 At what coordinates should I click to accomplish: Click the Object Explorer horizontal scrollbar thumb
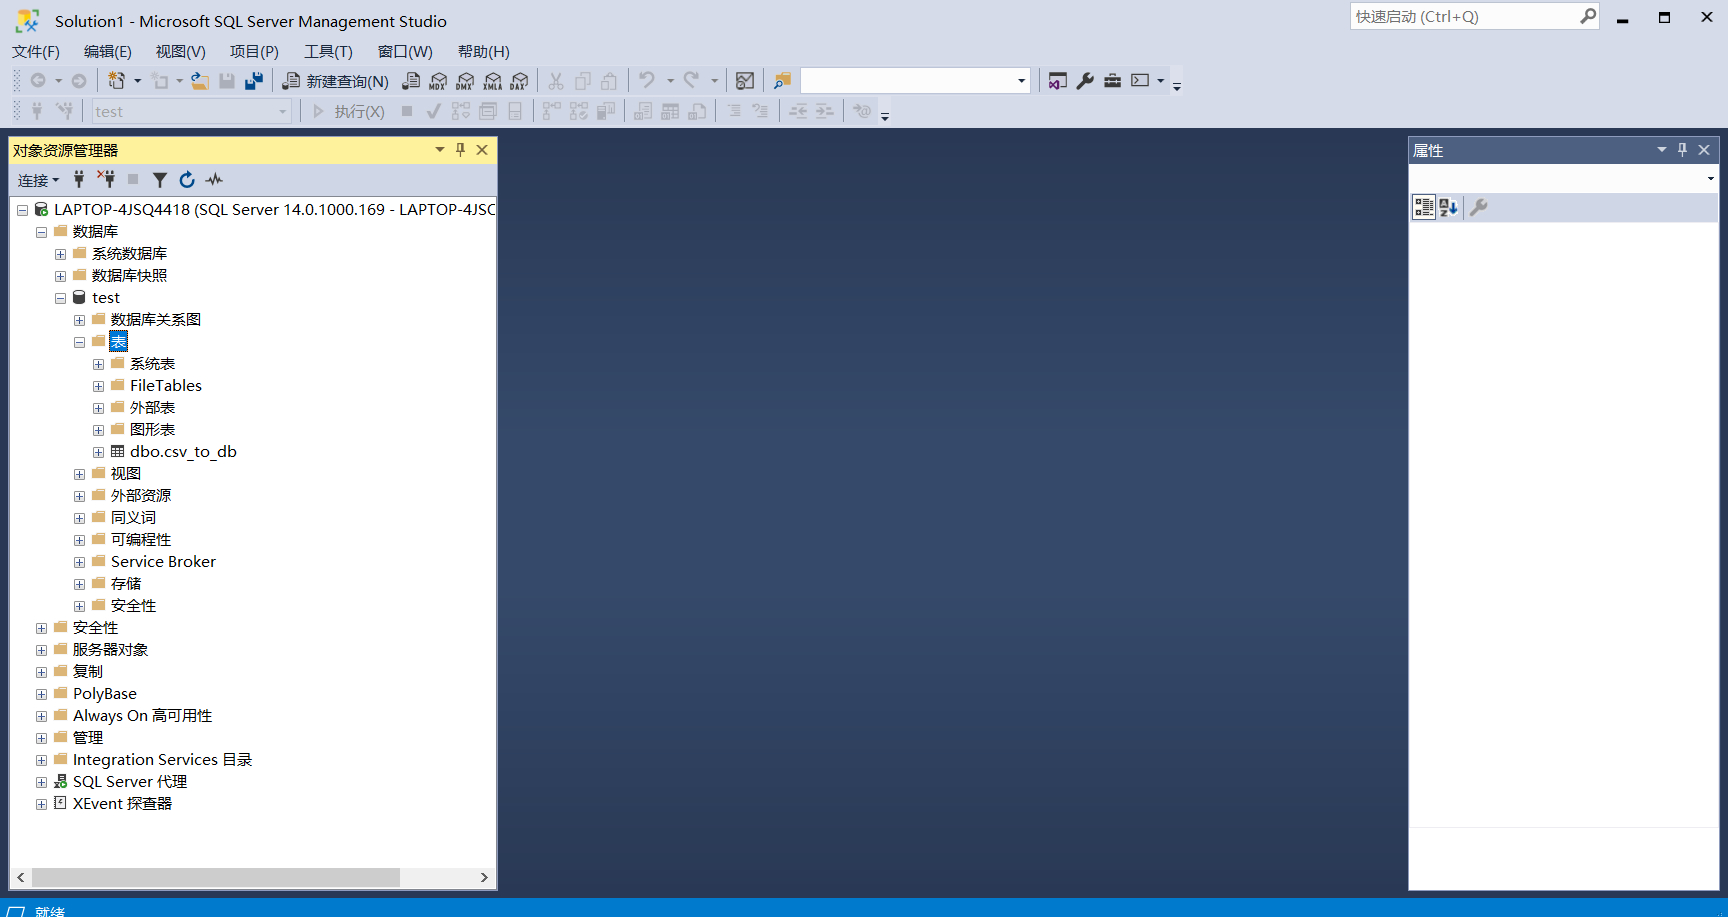(215, 877)
